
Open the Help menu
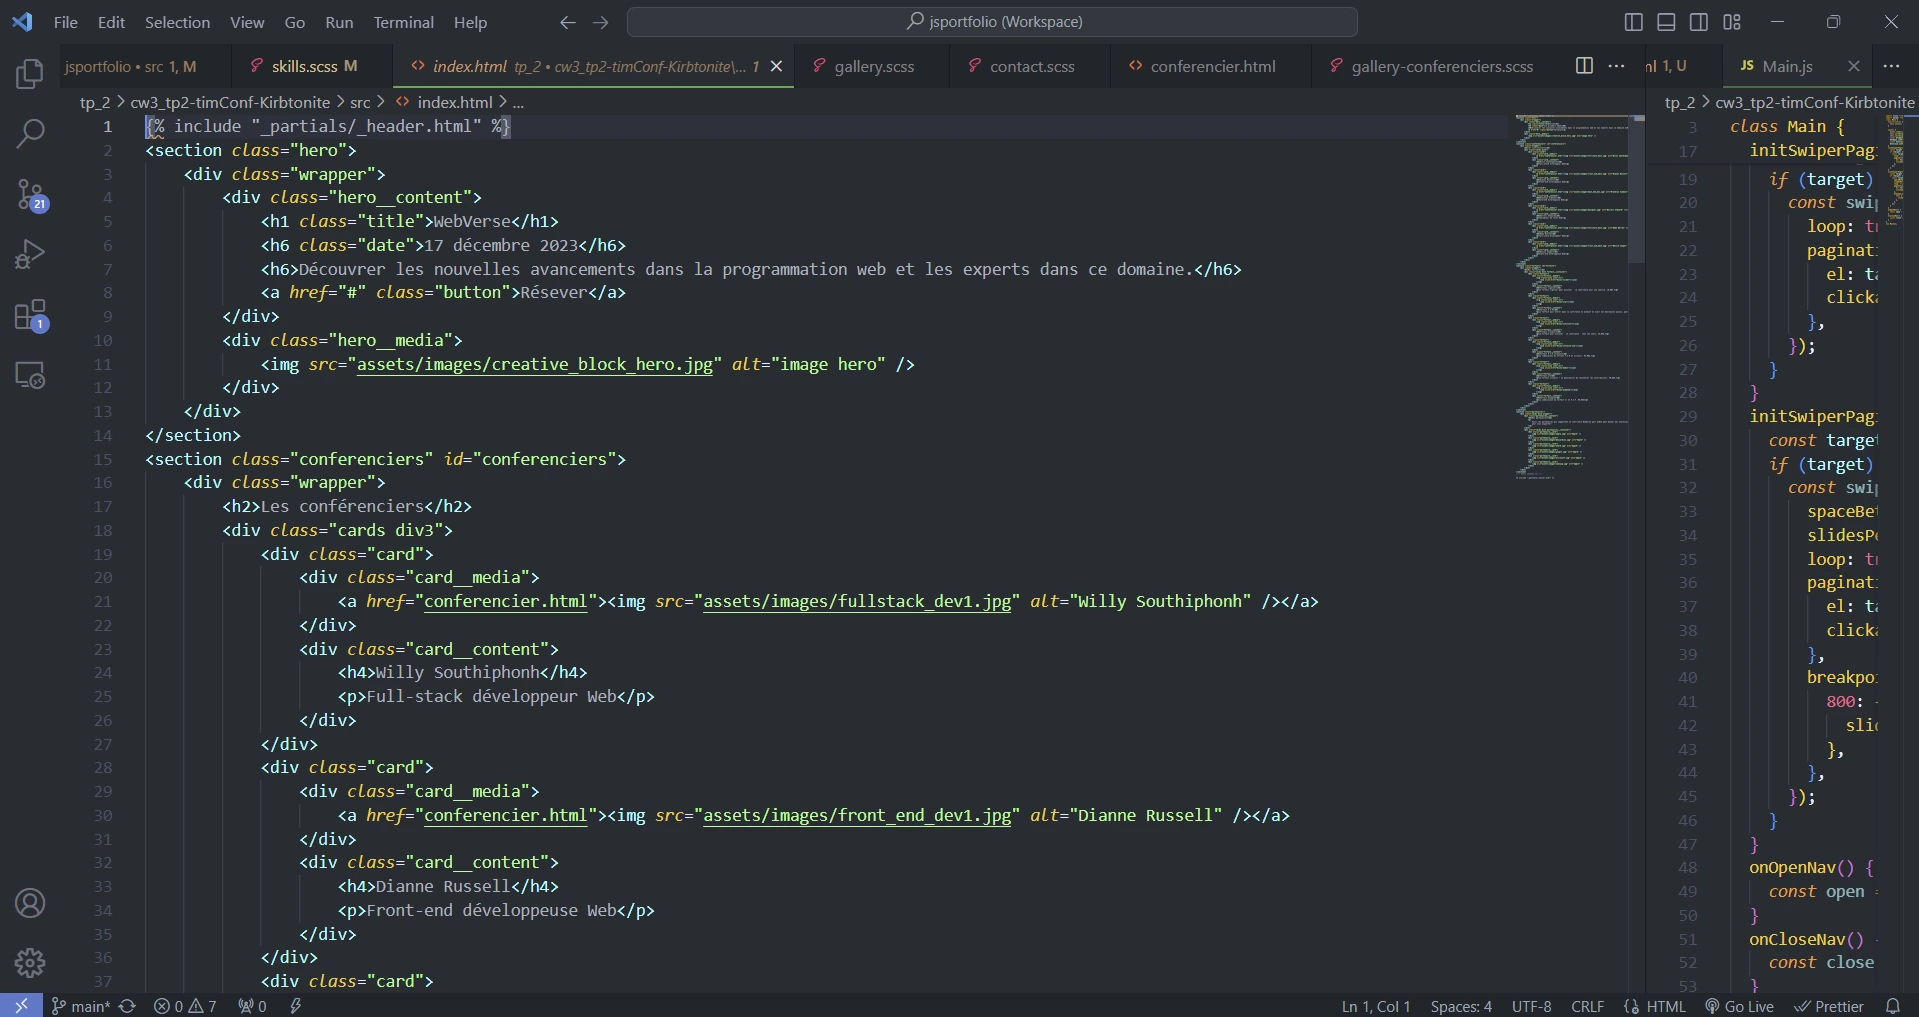pyautogui.click(x=470, y=22)
